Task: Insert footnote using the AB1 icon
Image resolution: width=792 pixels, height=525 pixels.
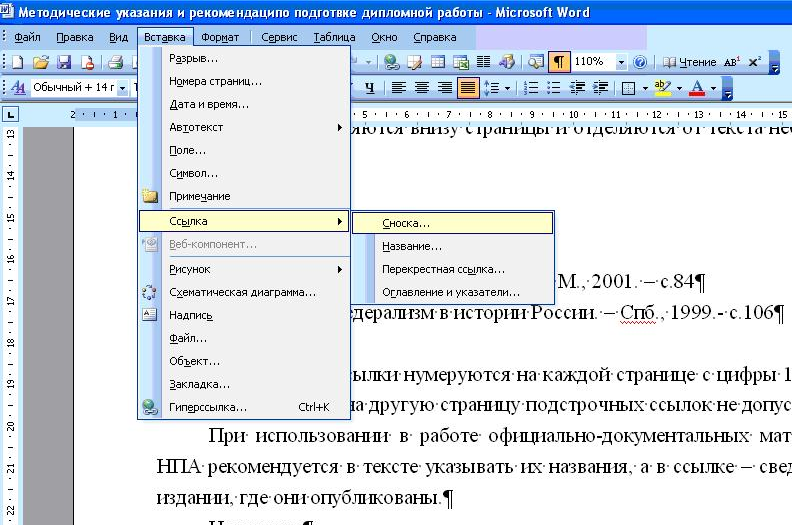Action: point(732,62)
